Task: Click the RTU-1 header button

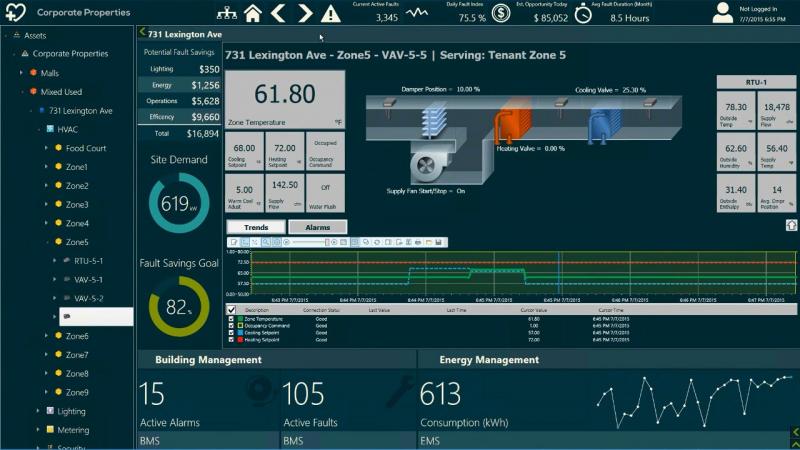Action: tap(756, 82)
